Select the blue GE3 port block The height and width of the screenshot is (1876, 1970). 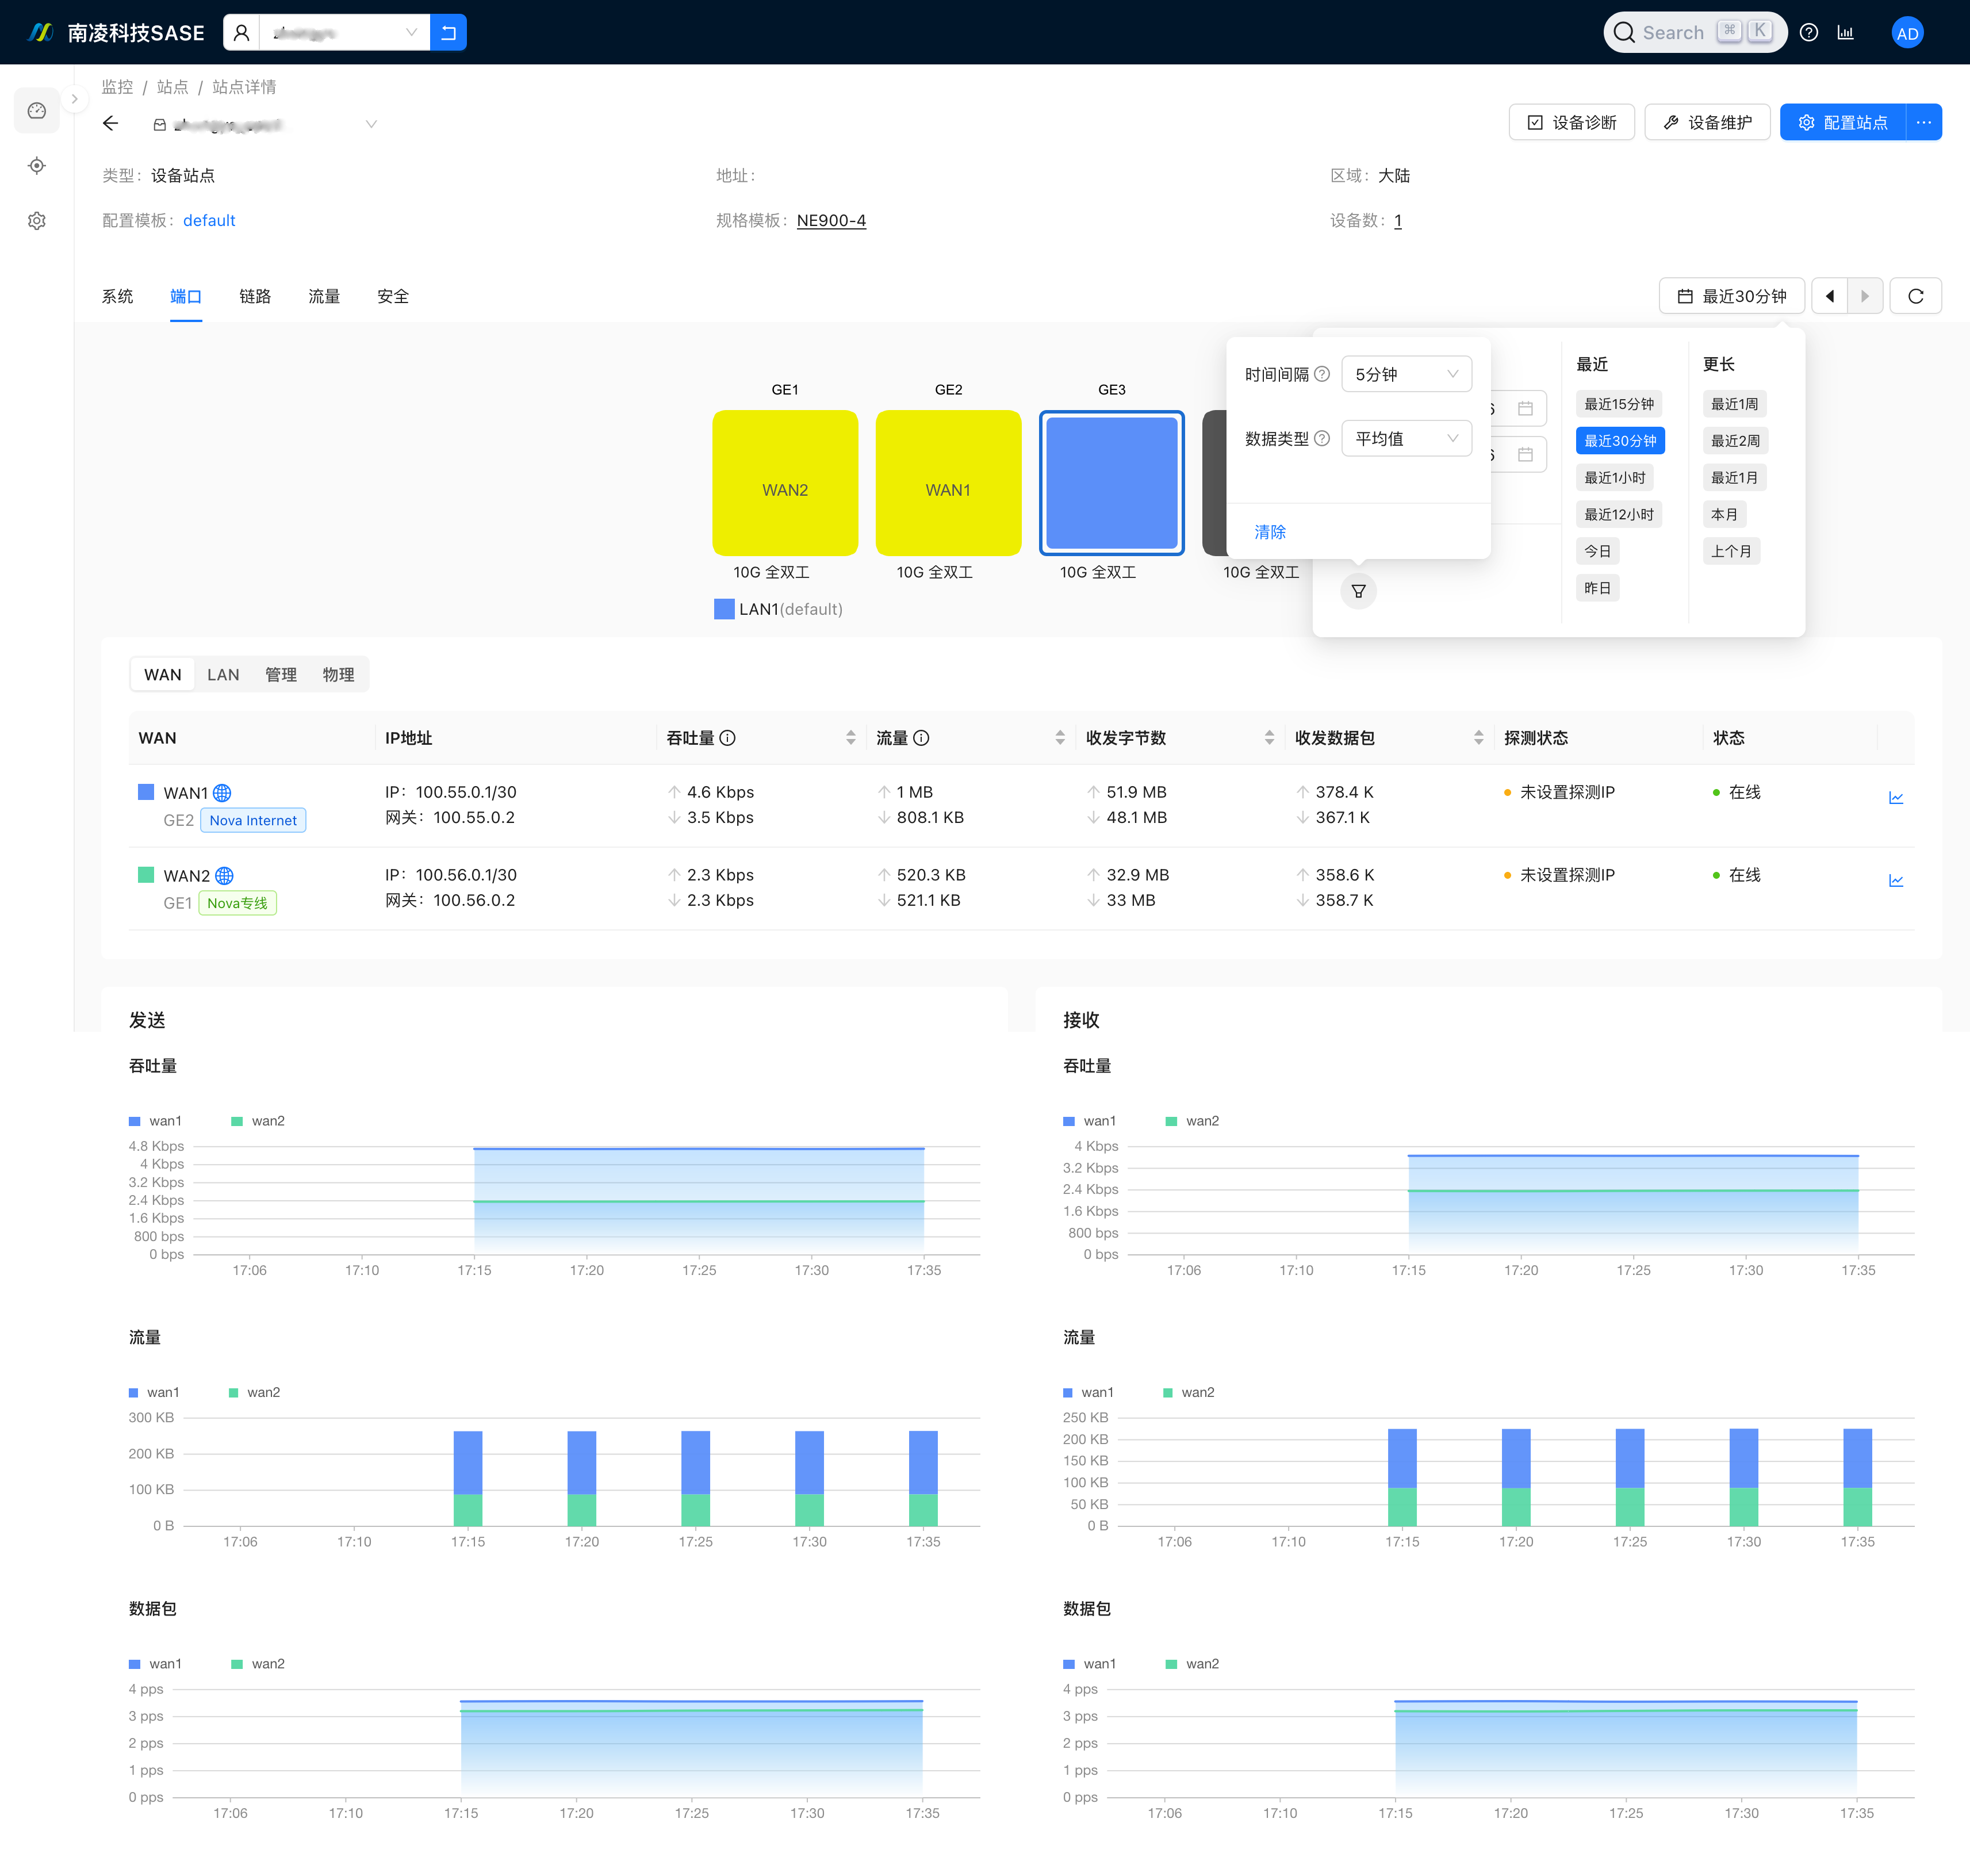1111,483
